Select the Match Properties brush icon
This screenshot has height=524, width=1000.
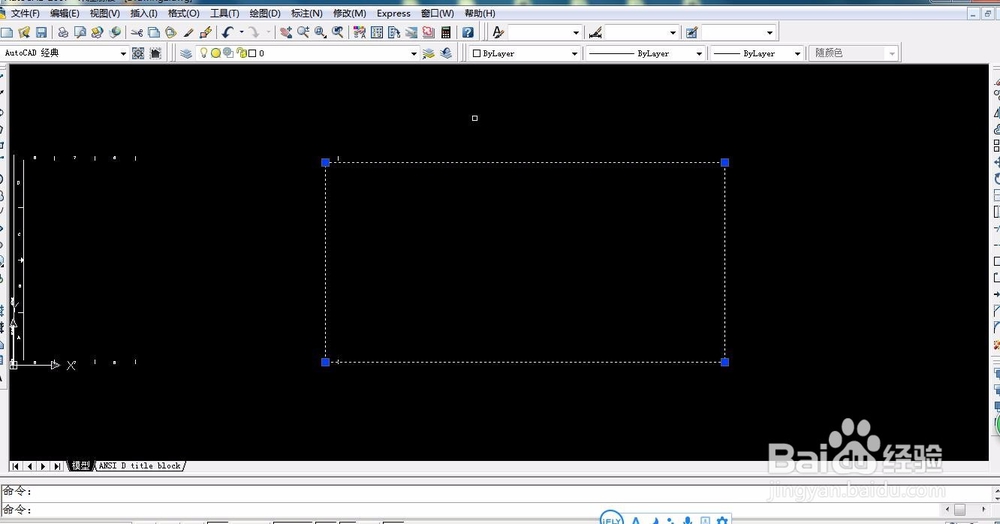click(x=188, y=32)
